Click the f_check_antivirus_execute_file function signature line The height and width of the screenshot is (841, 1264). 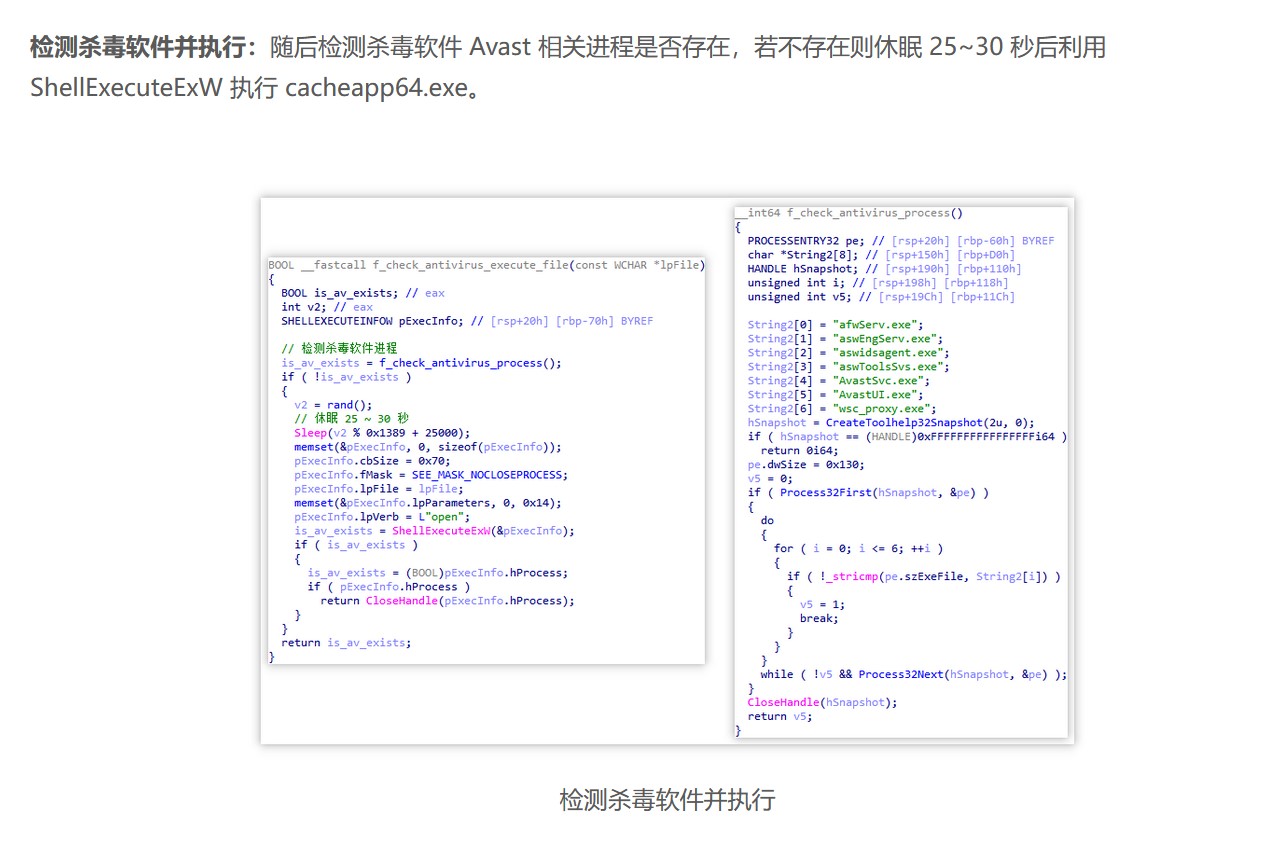point(487,265)
